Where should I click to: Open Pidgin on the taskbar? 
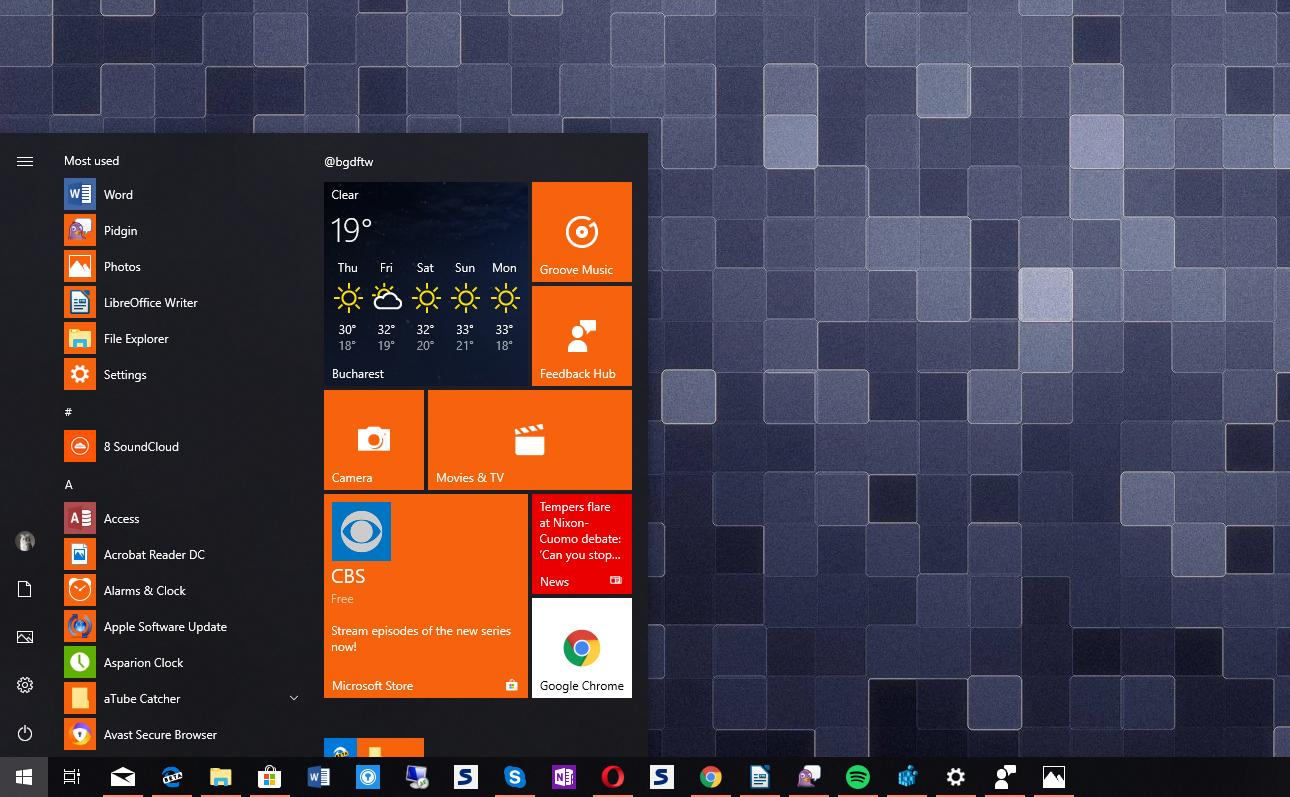pyautogui.click(x=809, y=777)
